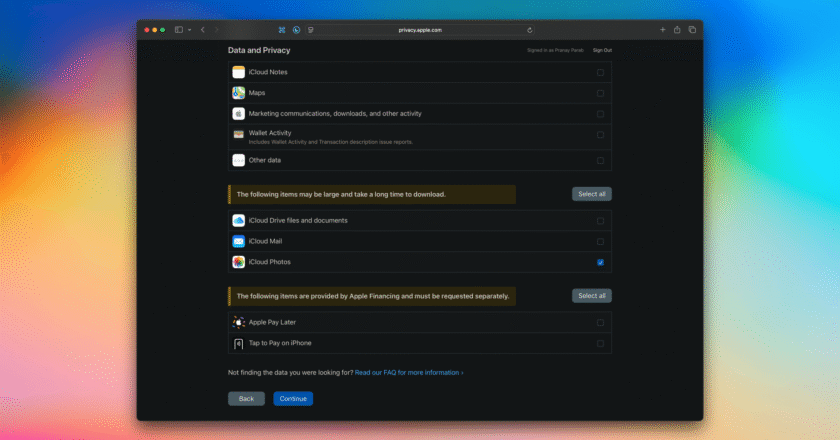Click the "iCloud Photos" label
This screenshot has height=440, width=840.
click(269, 262)
